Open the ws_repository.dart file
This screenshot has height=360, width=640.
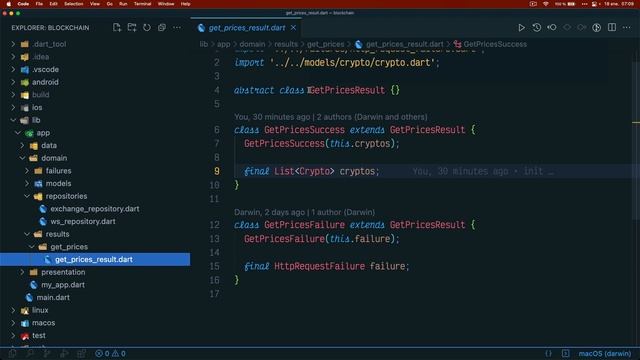(83, 221)
